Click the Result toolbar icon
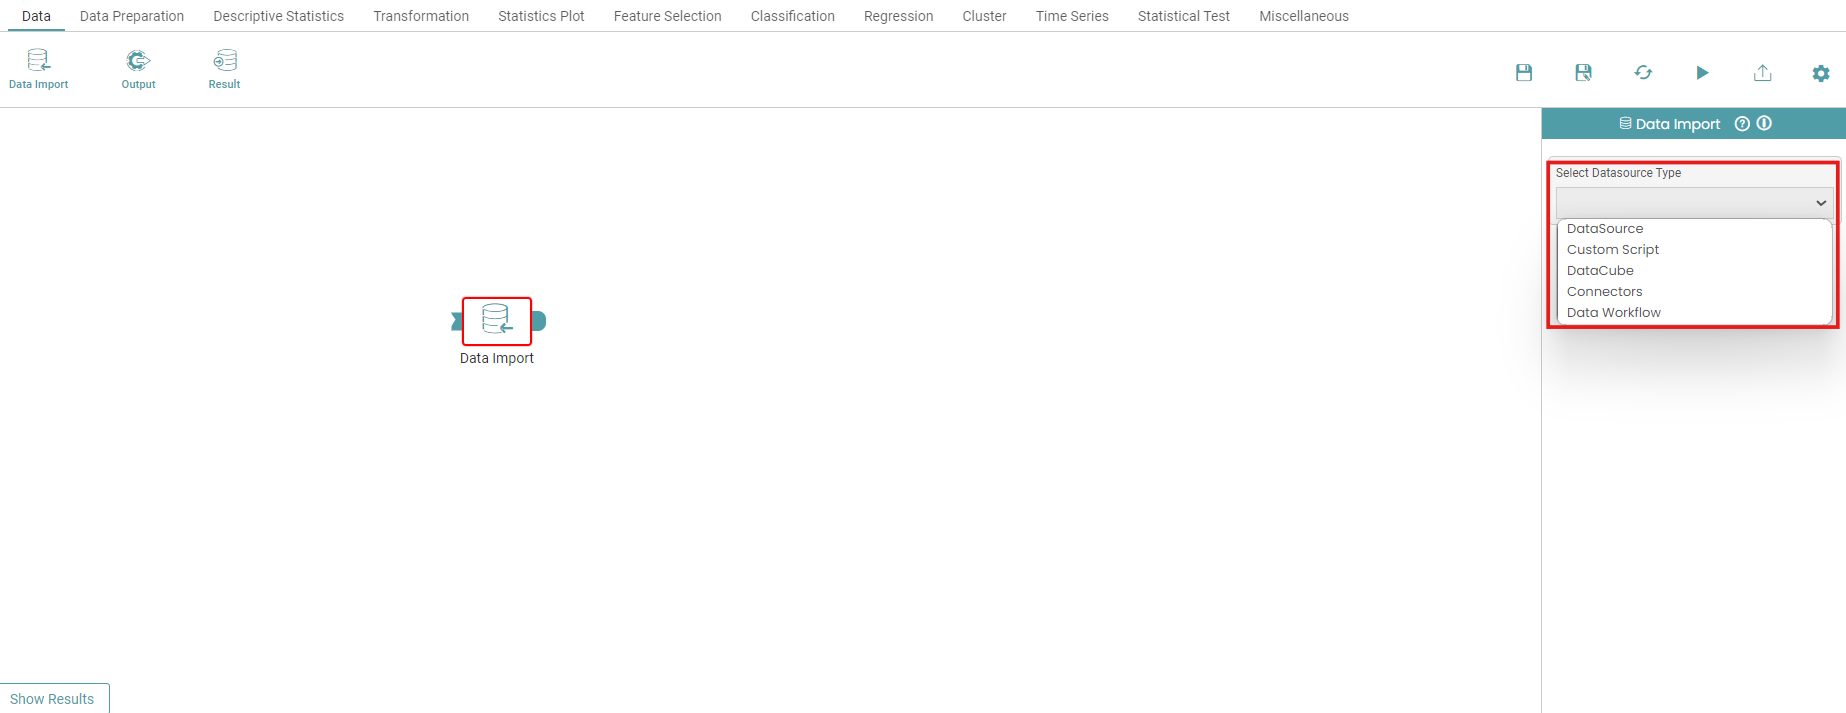This screenshot has height=713, width=1846. (224, 69)
